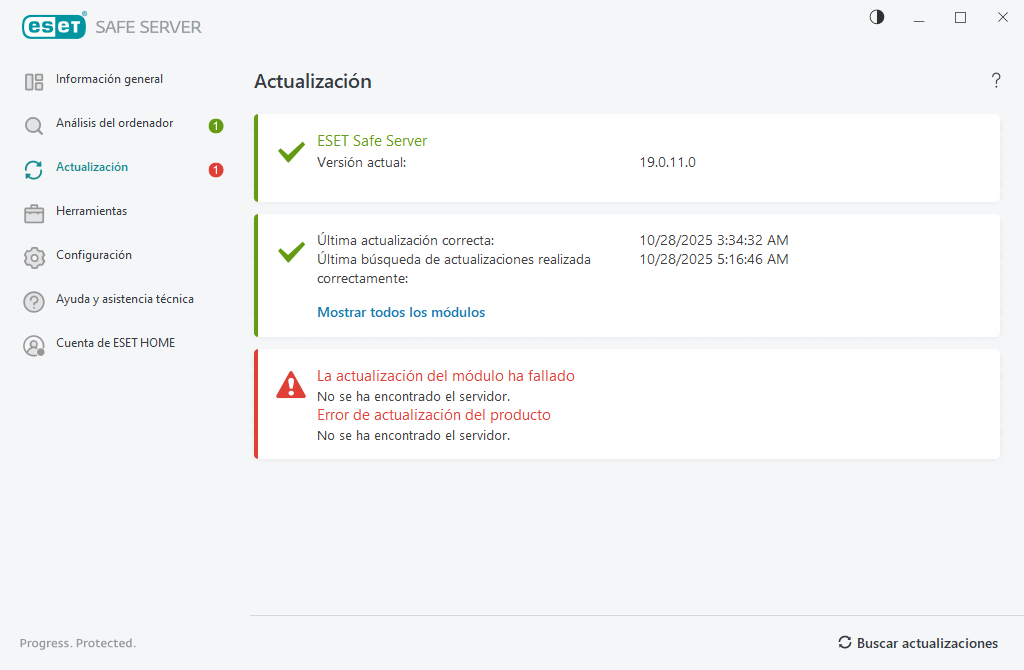Open Ayuda y asistencia técnica question icon
Image resolution: width=1024 pixels, height=670 pixels.
point(33,300)
